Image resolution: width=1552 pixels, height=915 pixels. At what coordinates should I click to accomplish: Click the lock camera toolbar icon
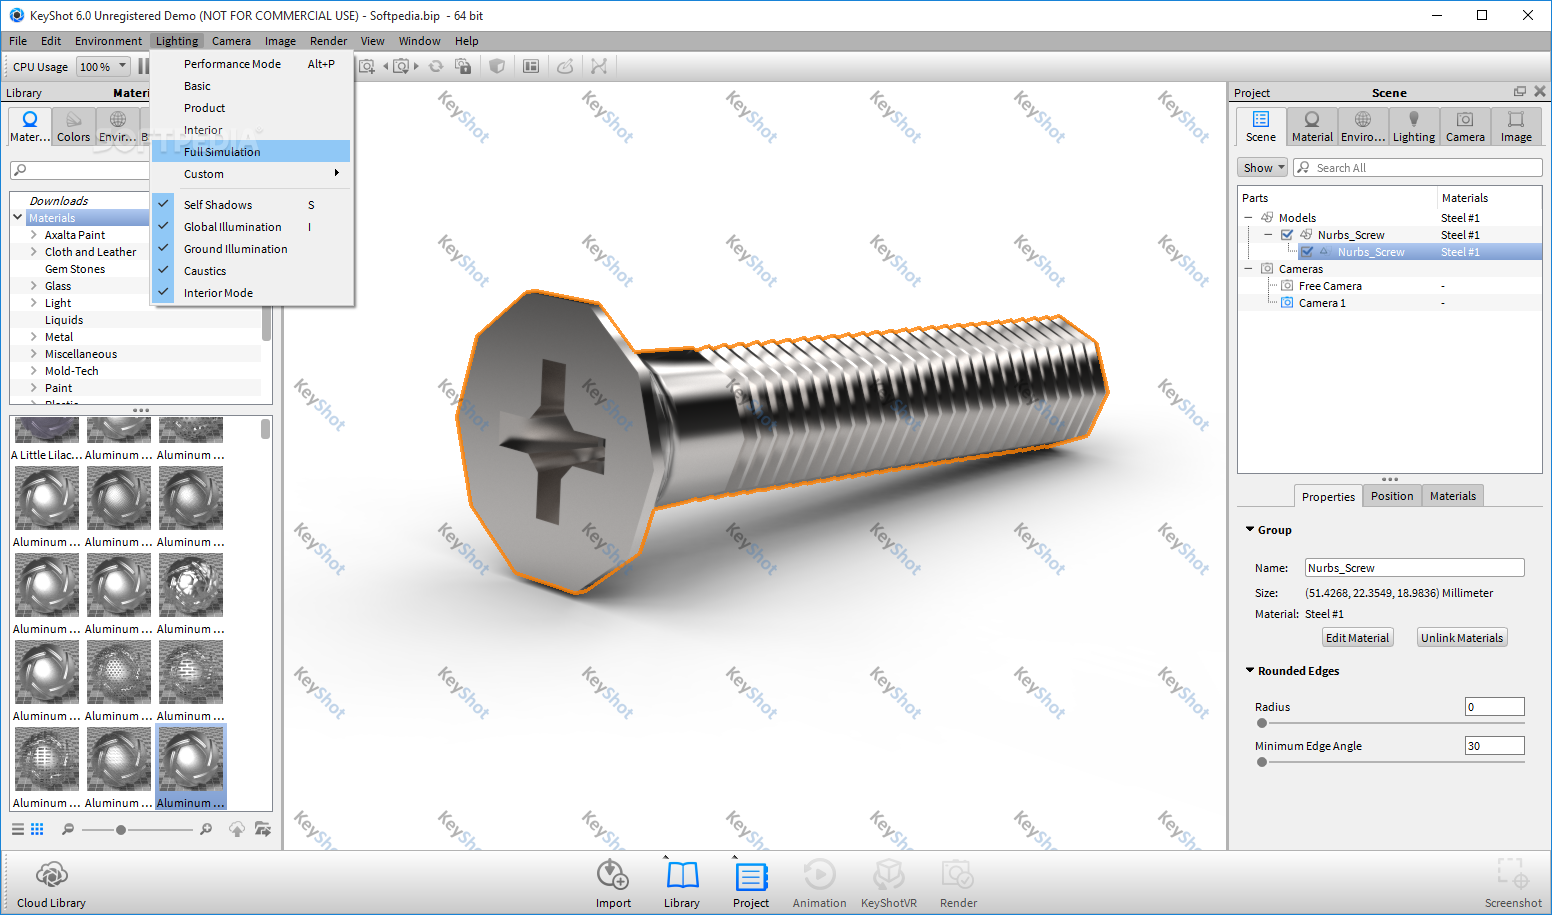(463, 66)
